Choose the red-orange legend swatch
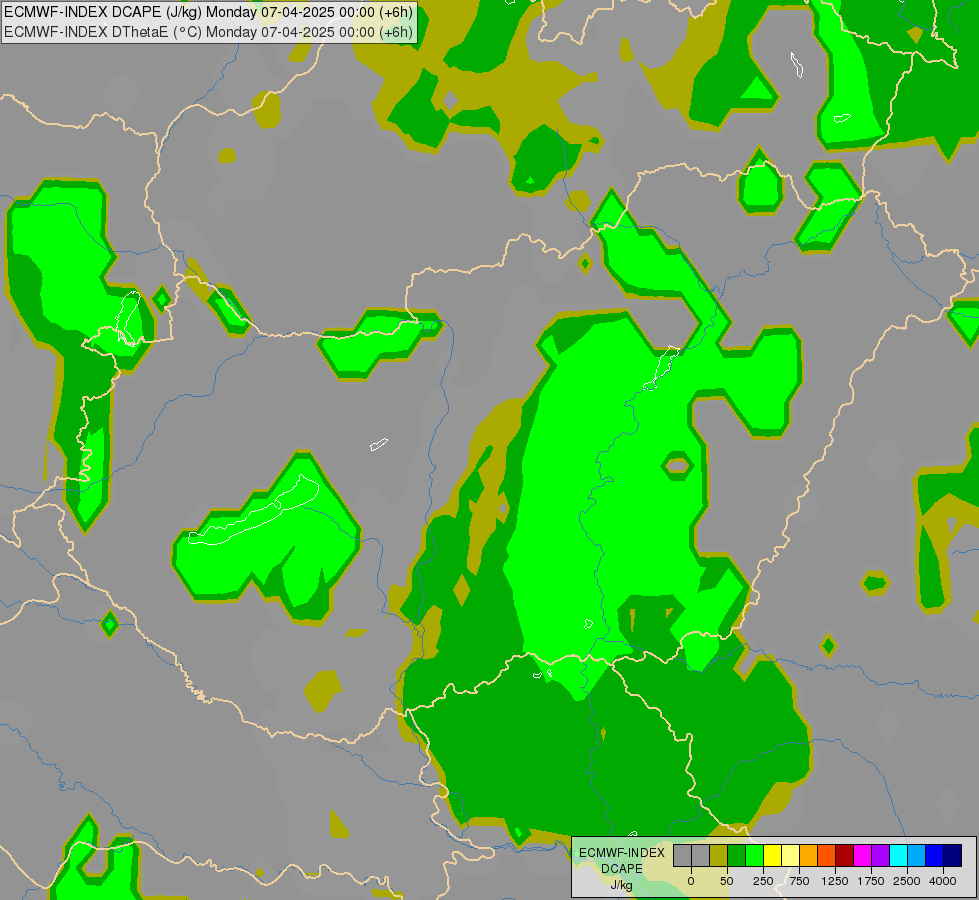The width and height of the screenshot is (979, 900). pyautogui.click(x=827, y=855)
